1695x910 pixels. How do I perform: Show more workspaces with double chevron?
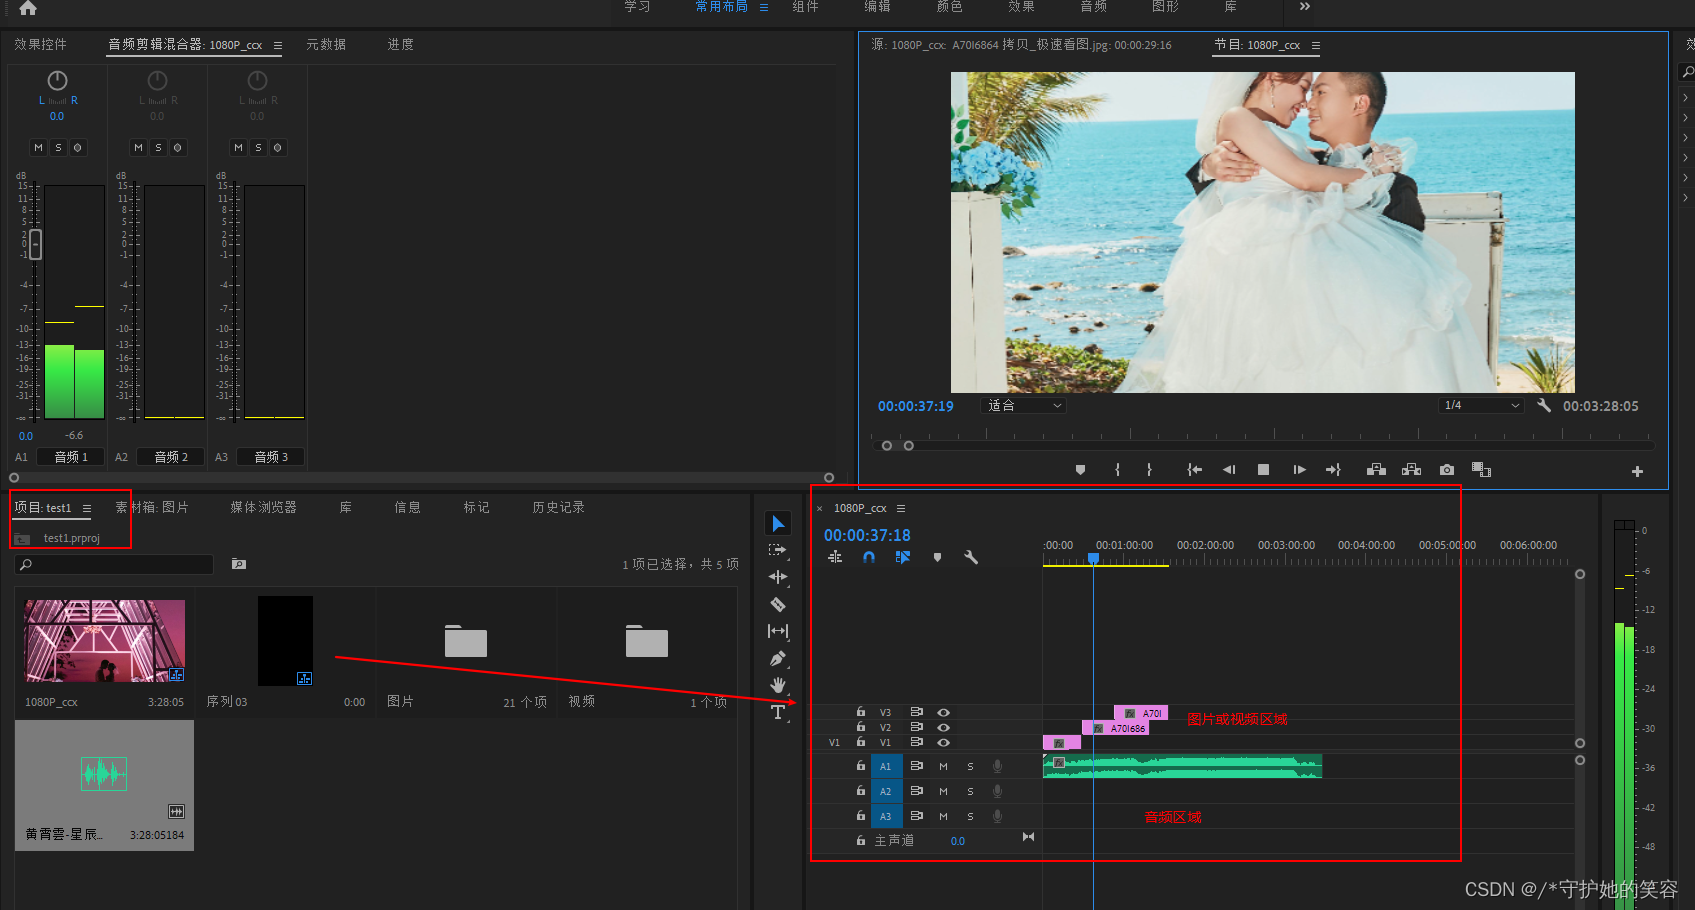point(1305,6)
